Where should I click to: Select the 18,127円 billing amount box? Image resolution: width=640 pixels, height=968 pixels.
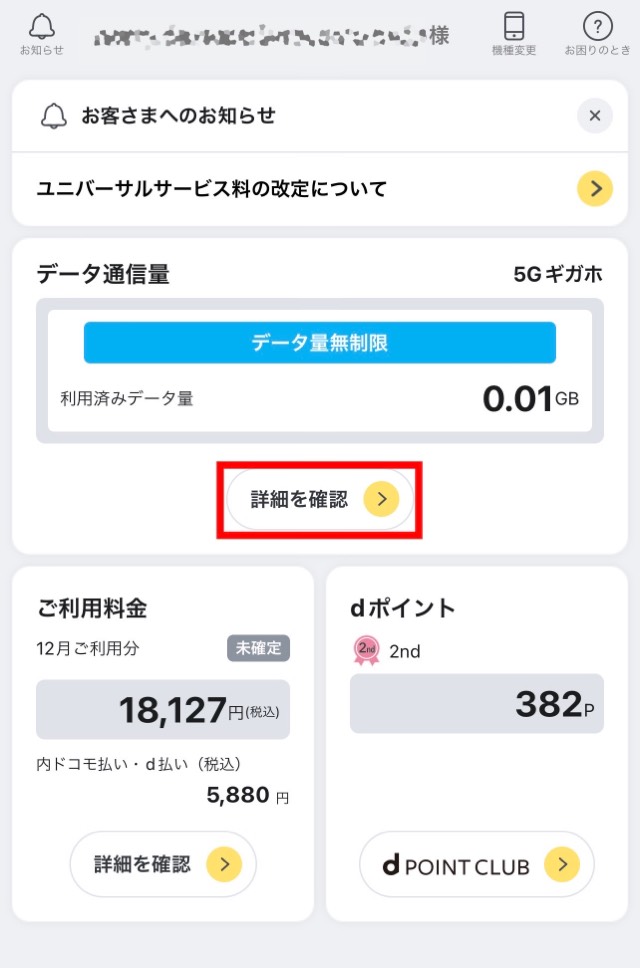coord(163,709)
